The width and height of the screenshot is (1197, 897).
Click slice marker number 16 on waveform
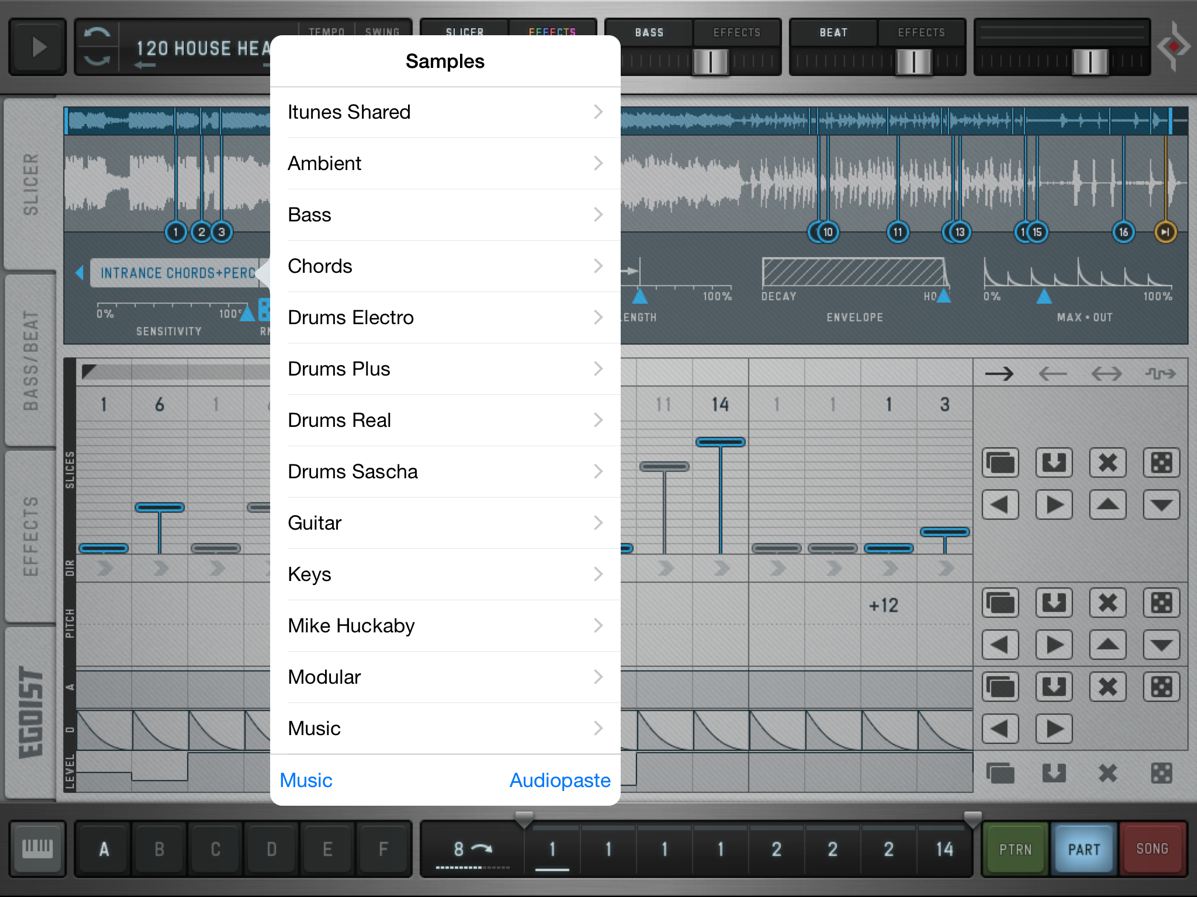1123,232
